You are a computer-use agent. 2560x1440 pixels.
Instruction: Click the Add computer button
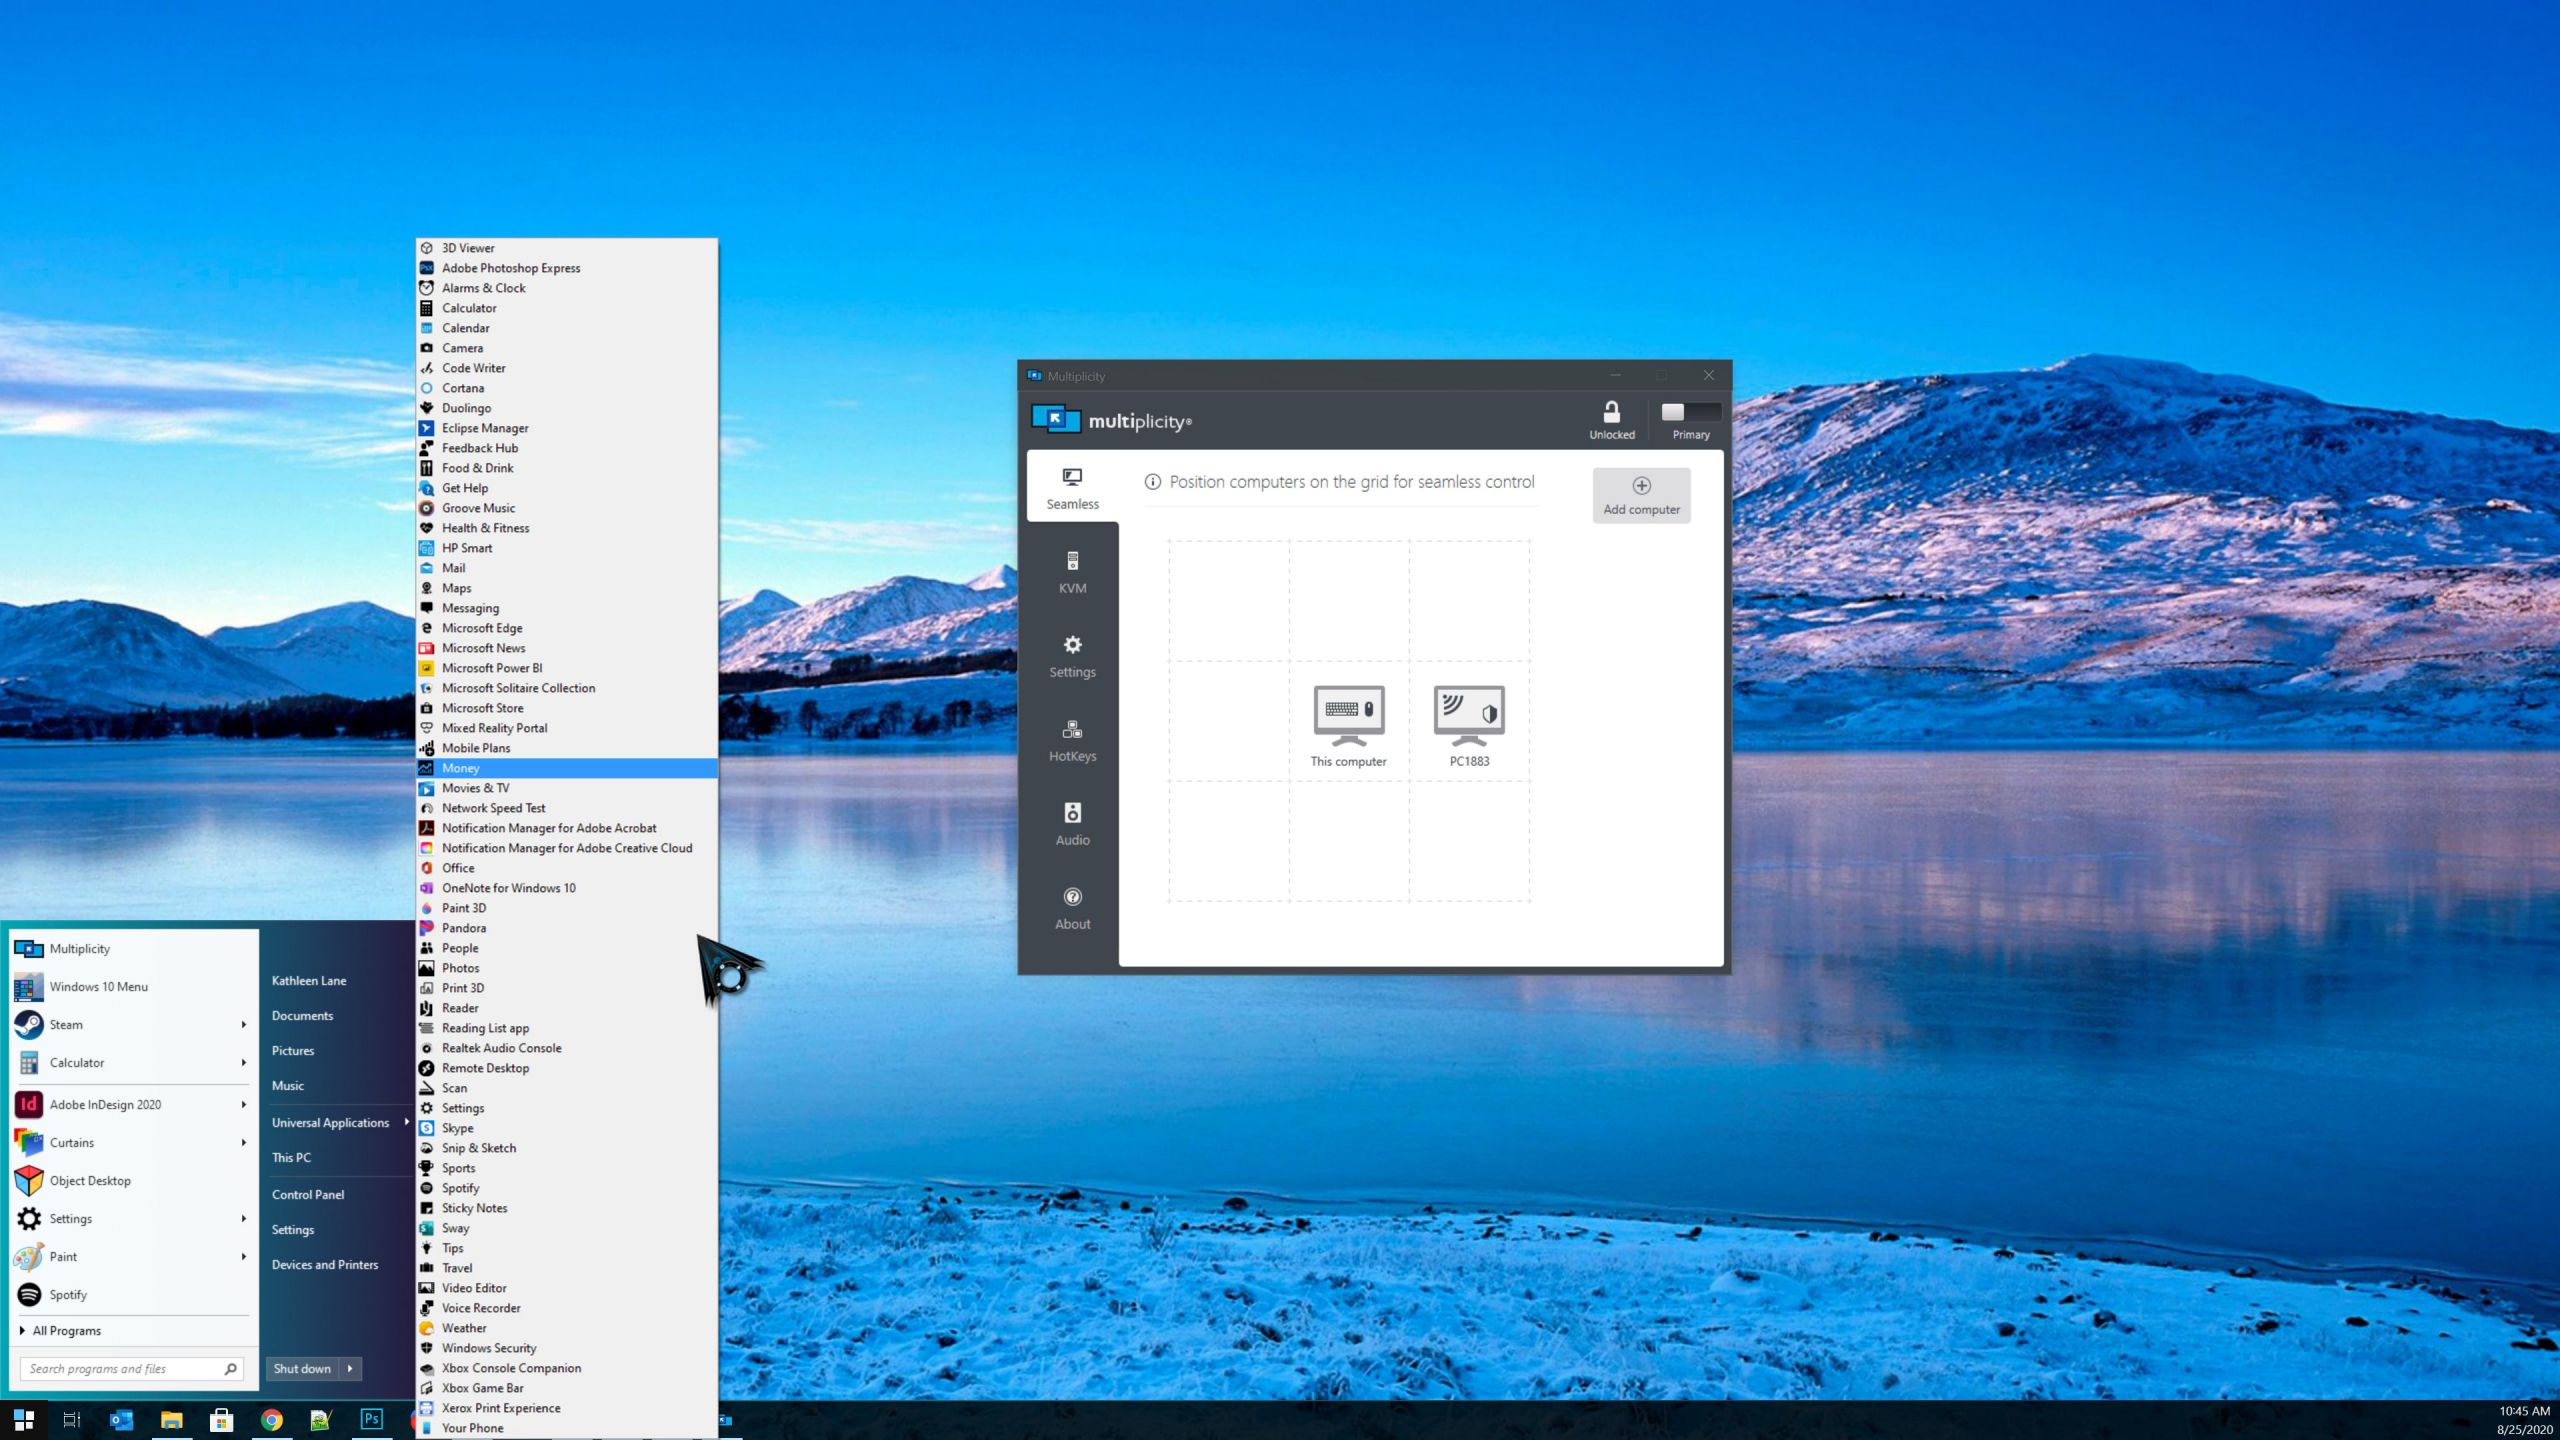(x=1641, y=495)
